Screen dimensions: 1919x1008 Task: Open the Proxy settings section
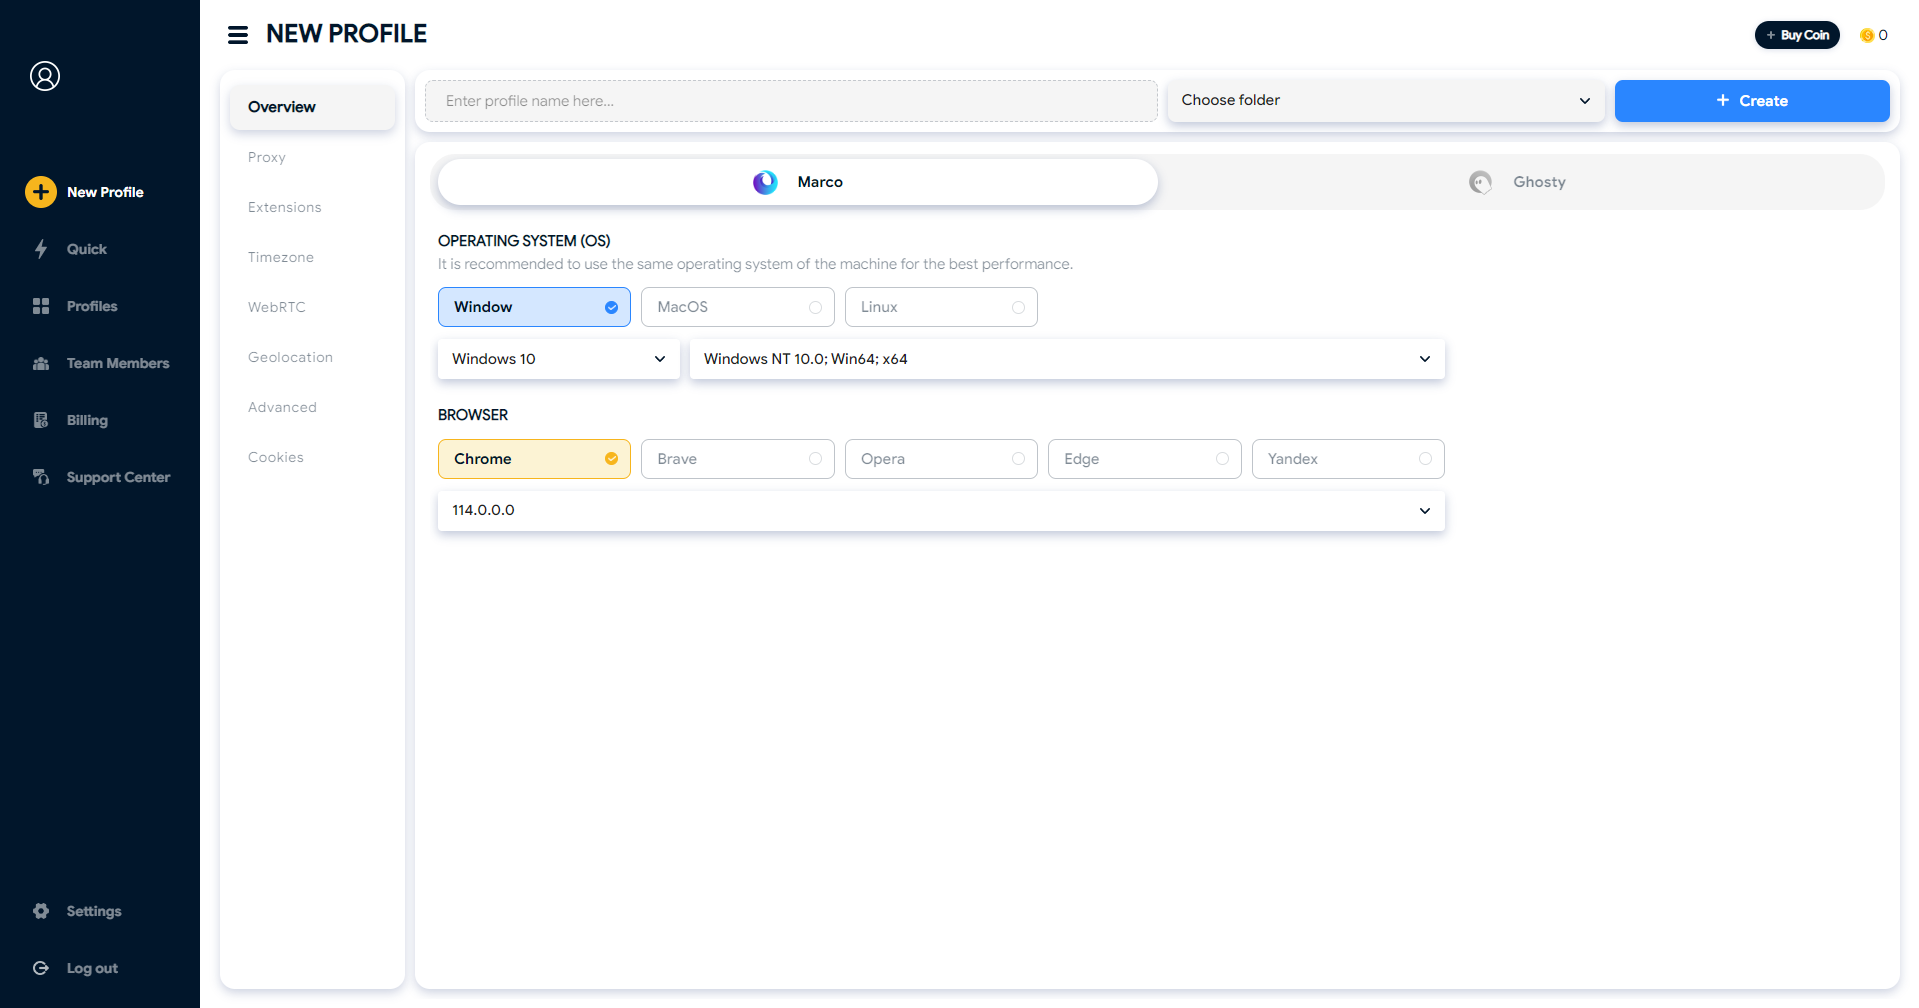(x=267, y=157)
